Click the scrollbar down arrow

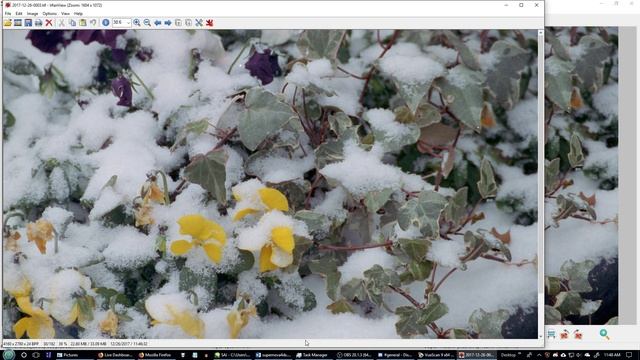[541, 336]
